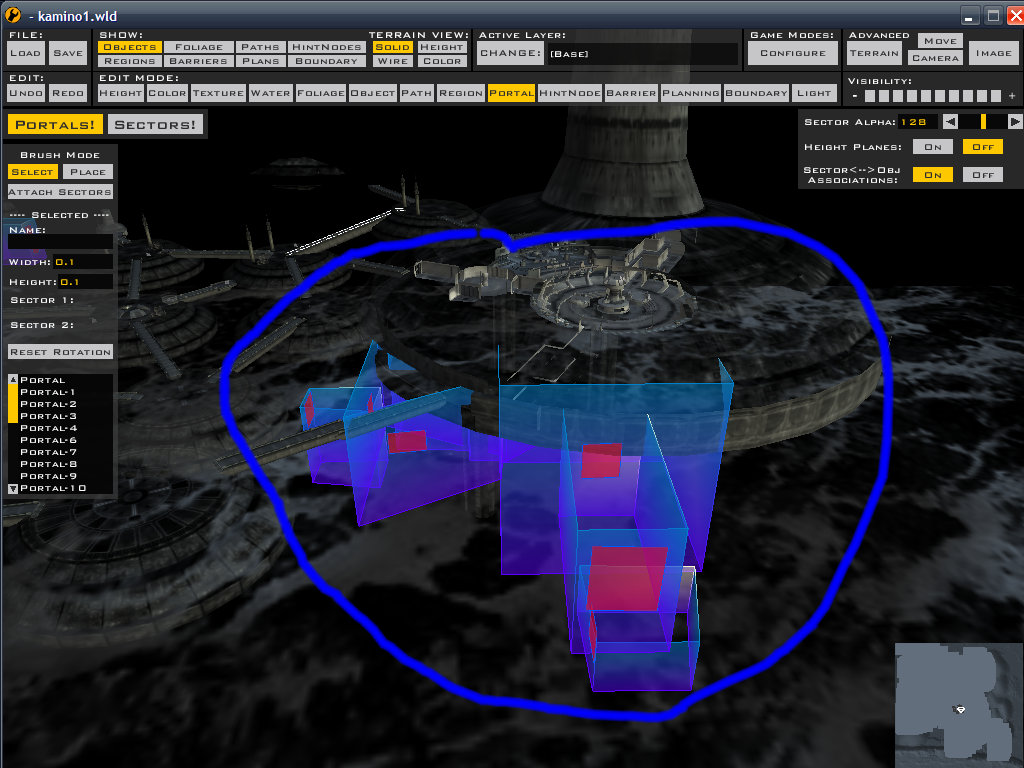
Task: Toggle HintNodes display in Show section
Action: coord(327,47)
